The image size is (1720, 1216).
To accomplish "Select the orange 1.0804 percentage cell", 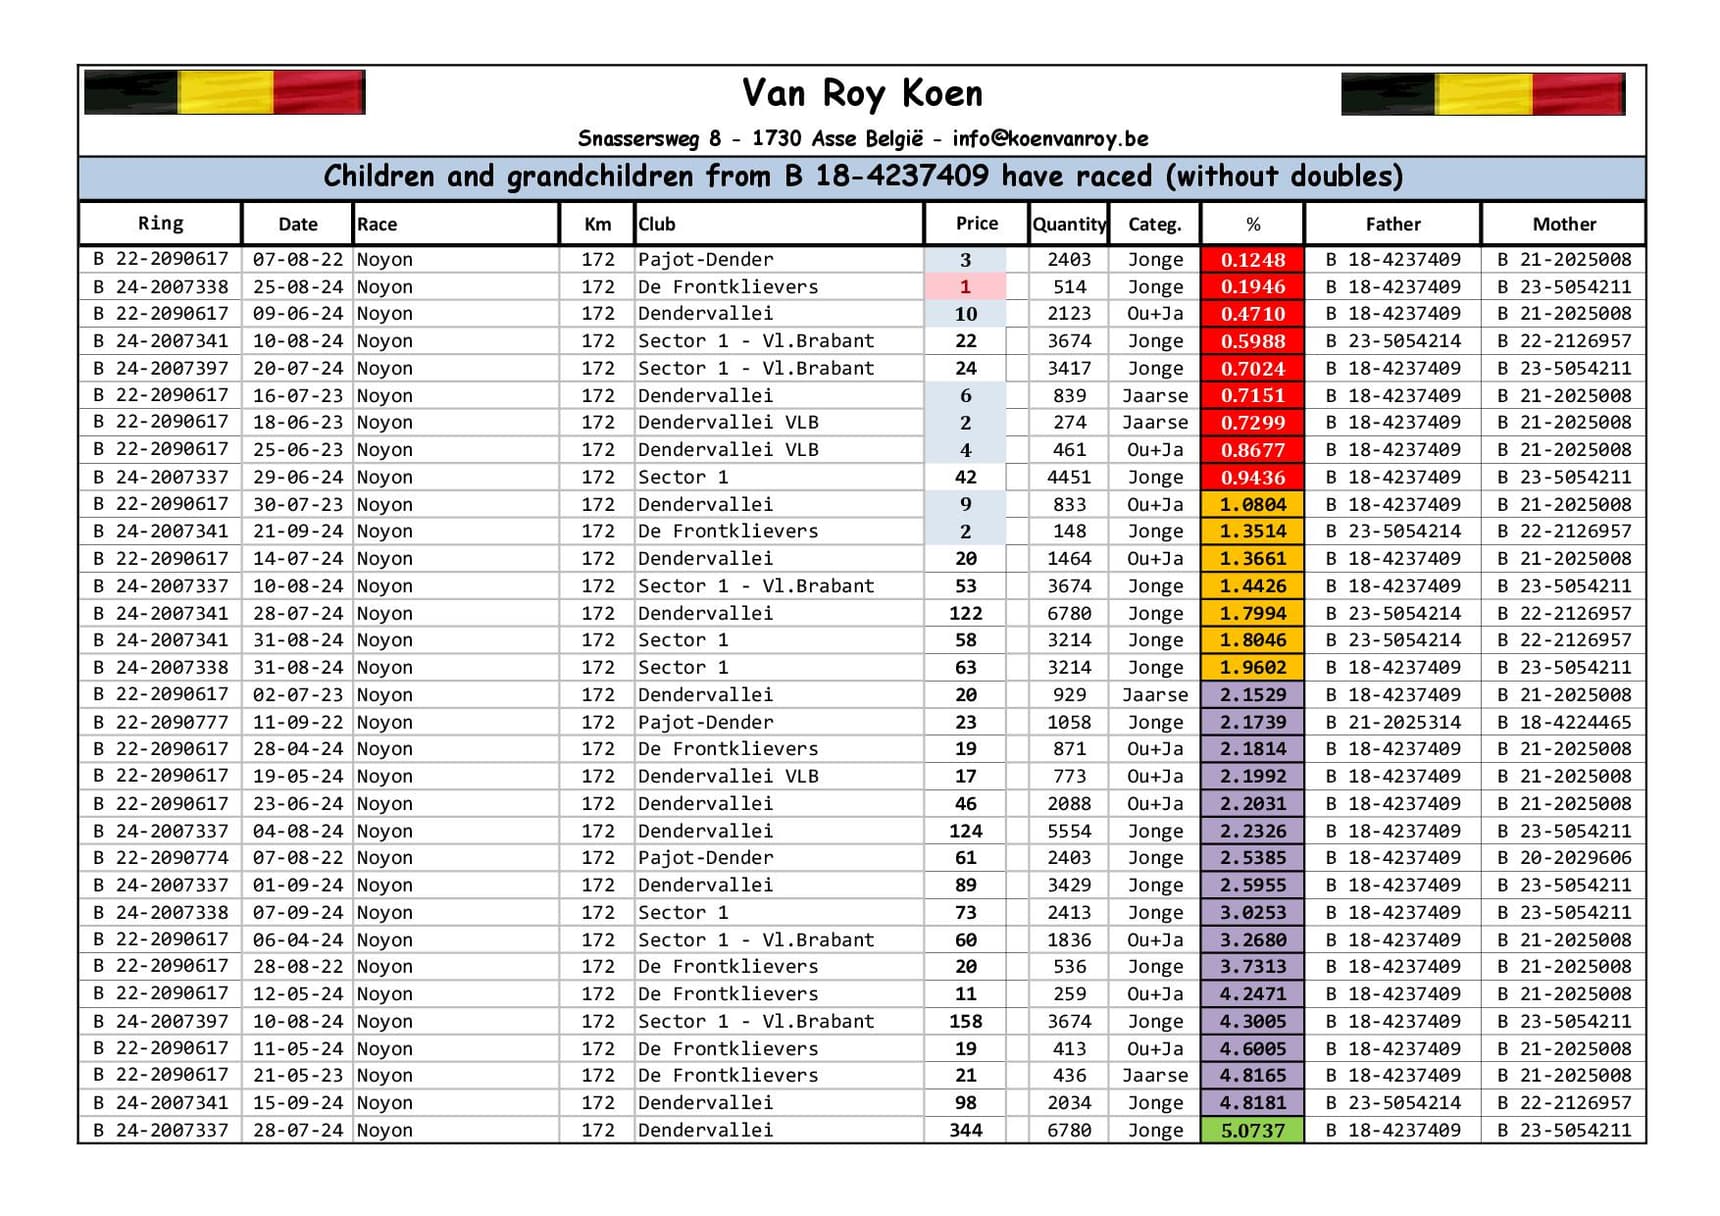I will pyautogui.click(x=1252, y=505).
